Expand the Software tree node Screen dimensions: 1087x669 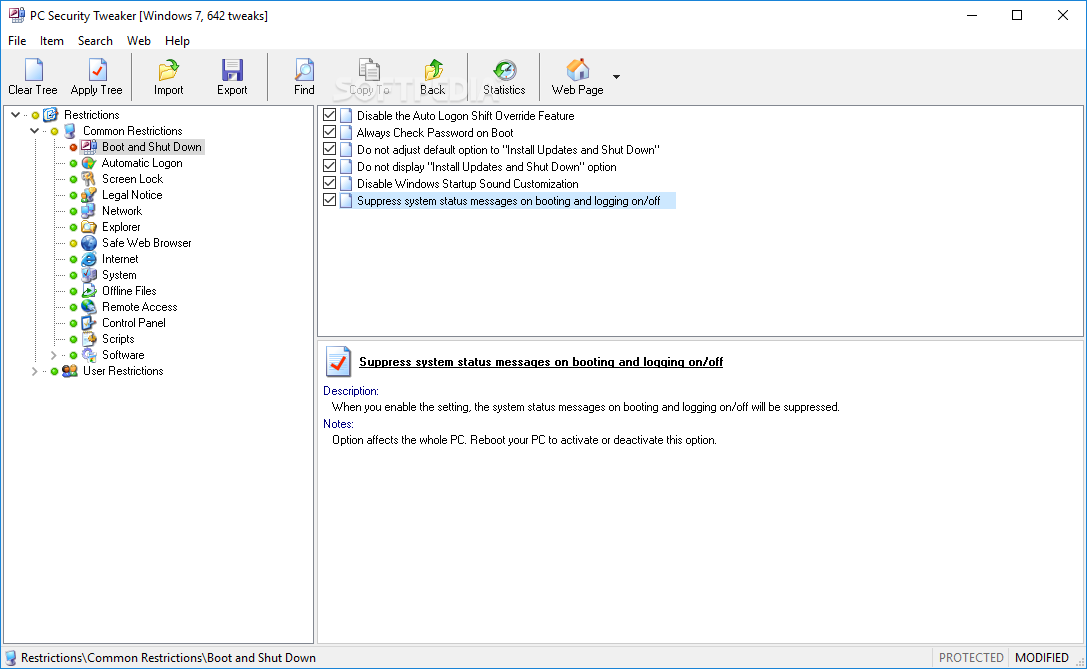[53, 355]
